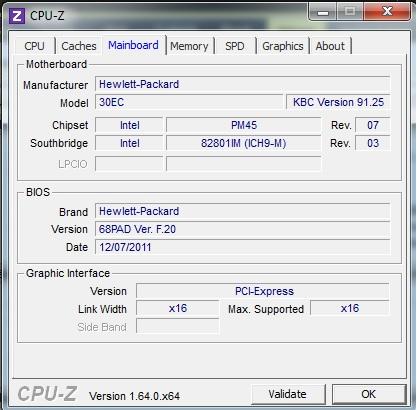
Task: Click the 82801IM (ICH9-M) field
Action: tap(244, 143)
